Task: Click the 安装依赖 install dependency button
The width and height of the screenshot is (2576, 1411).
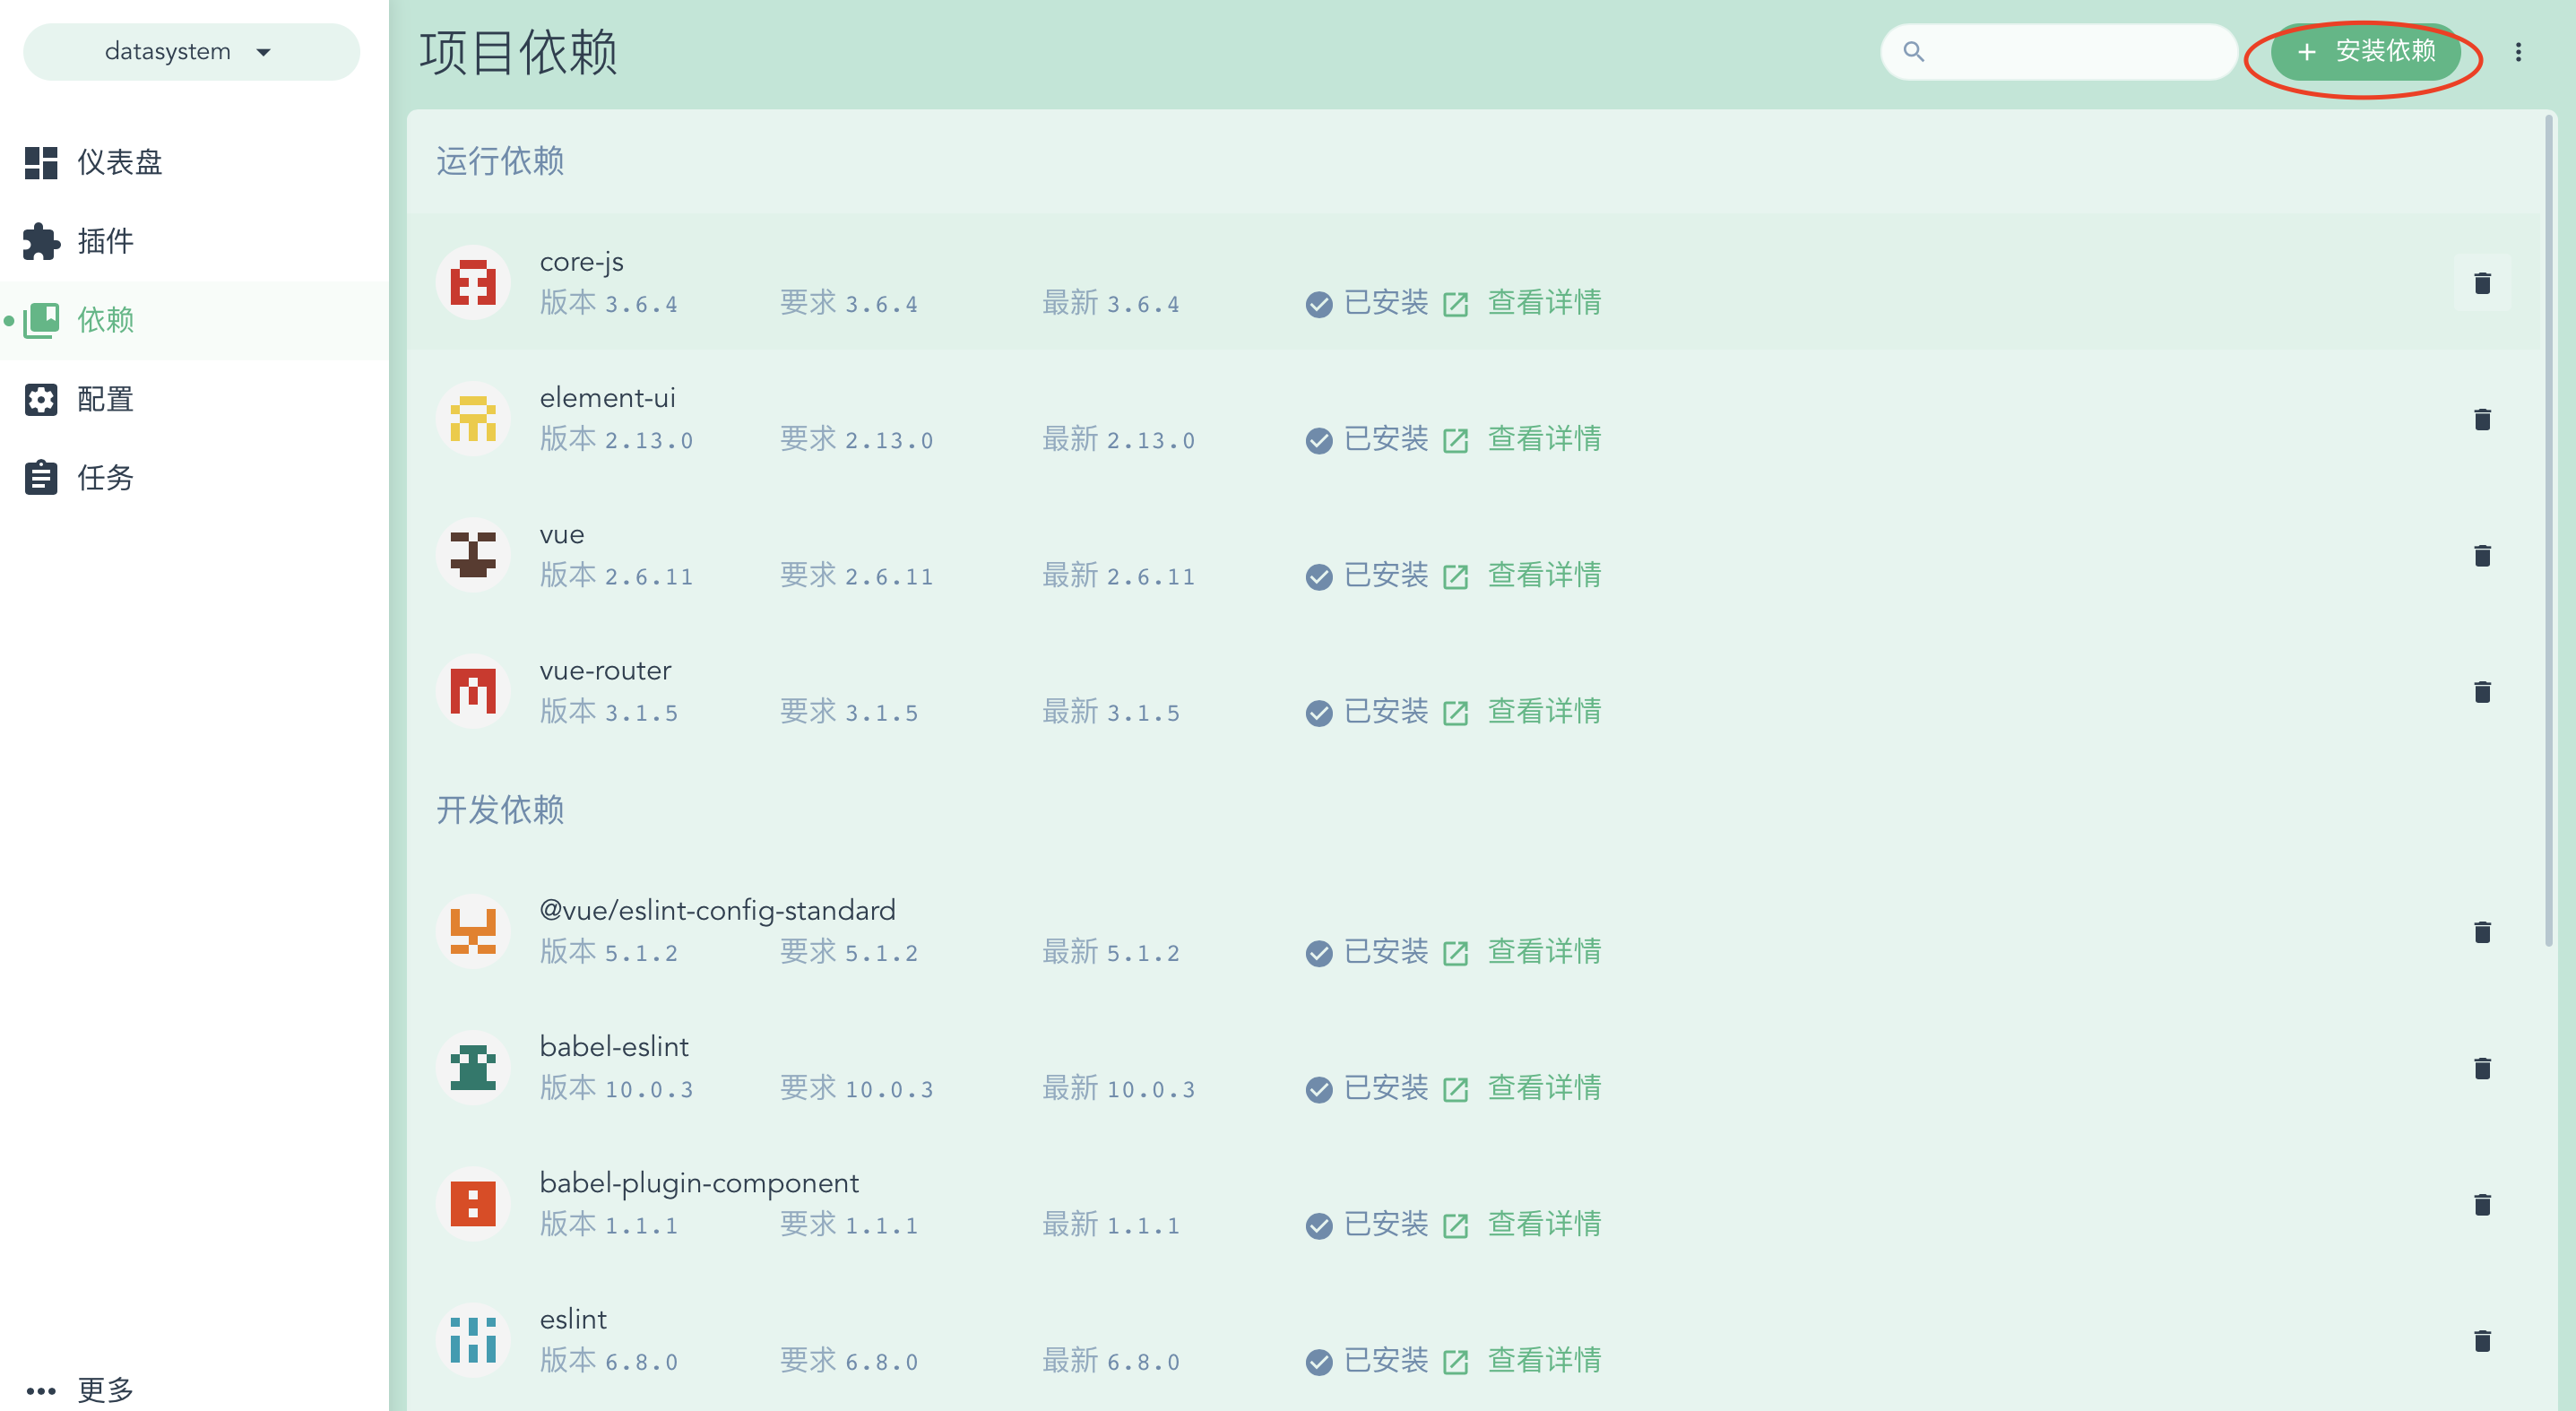Action: click(x=2365, y=52)
